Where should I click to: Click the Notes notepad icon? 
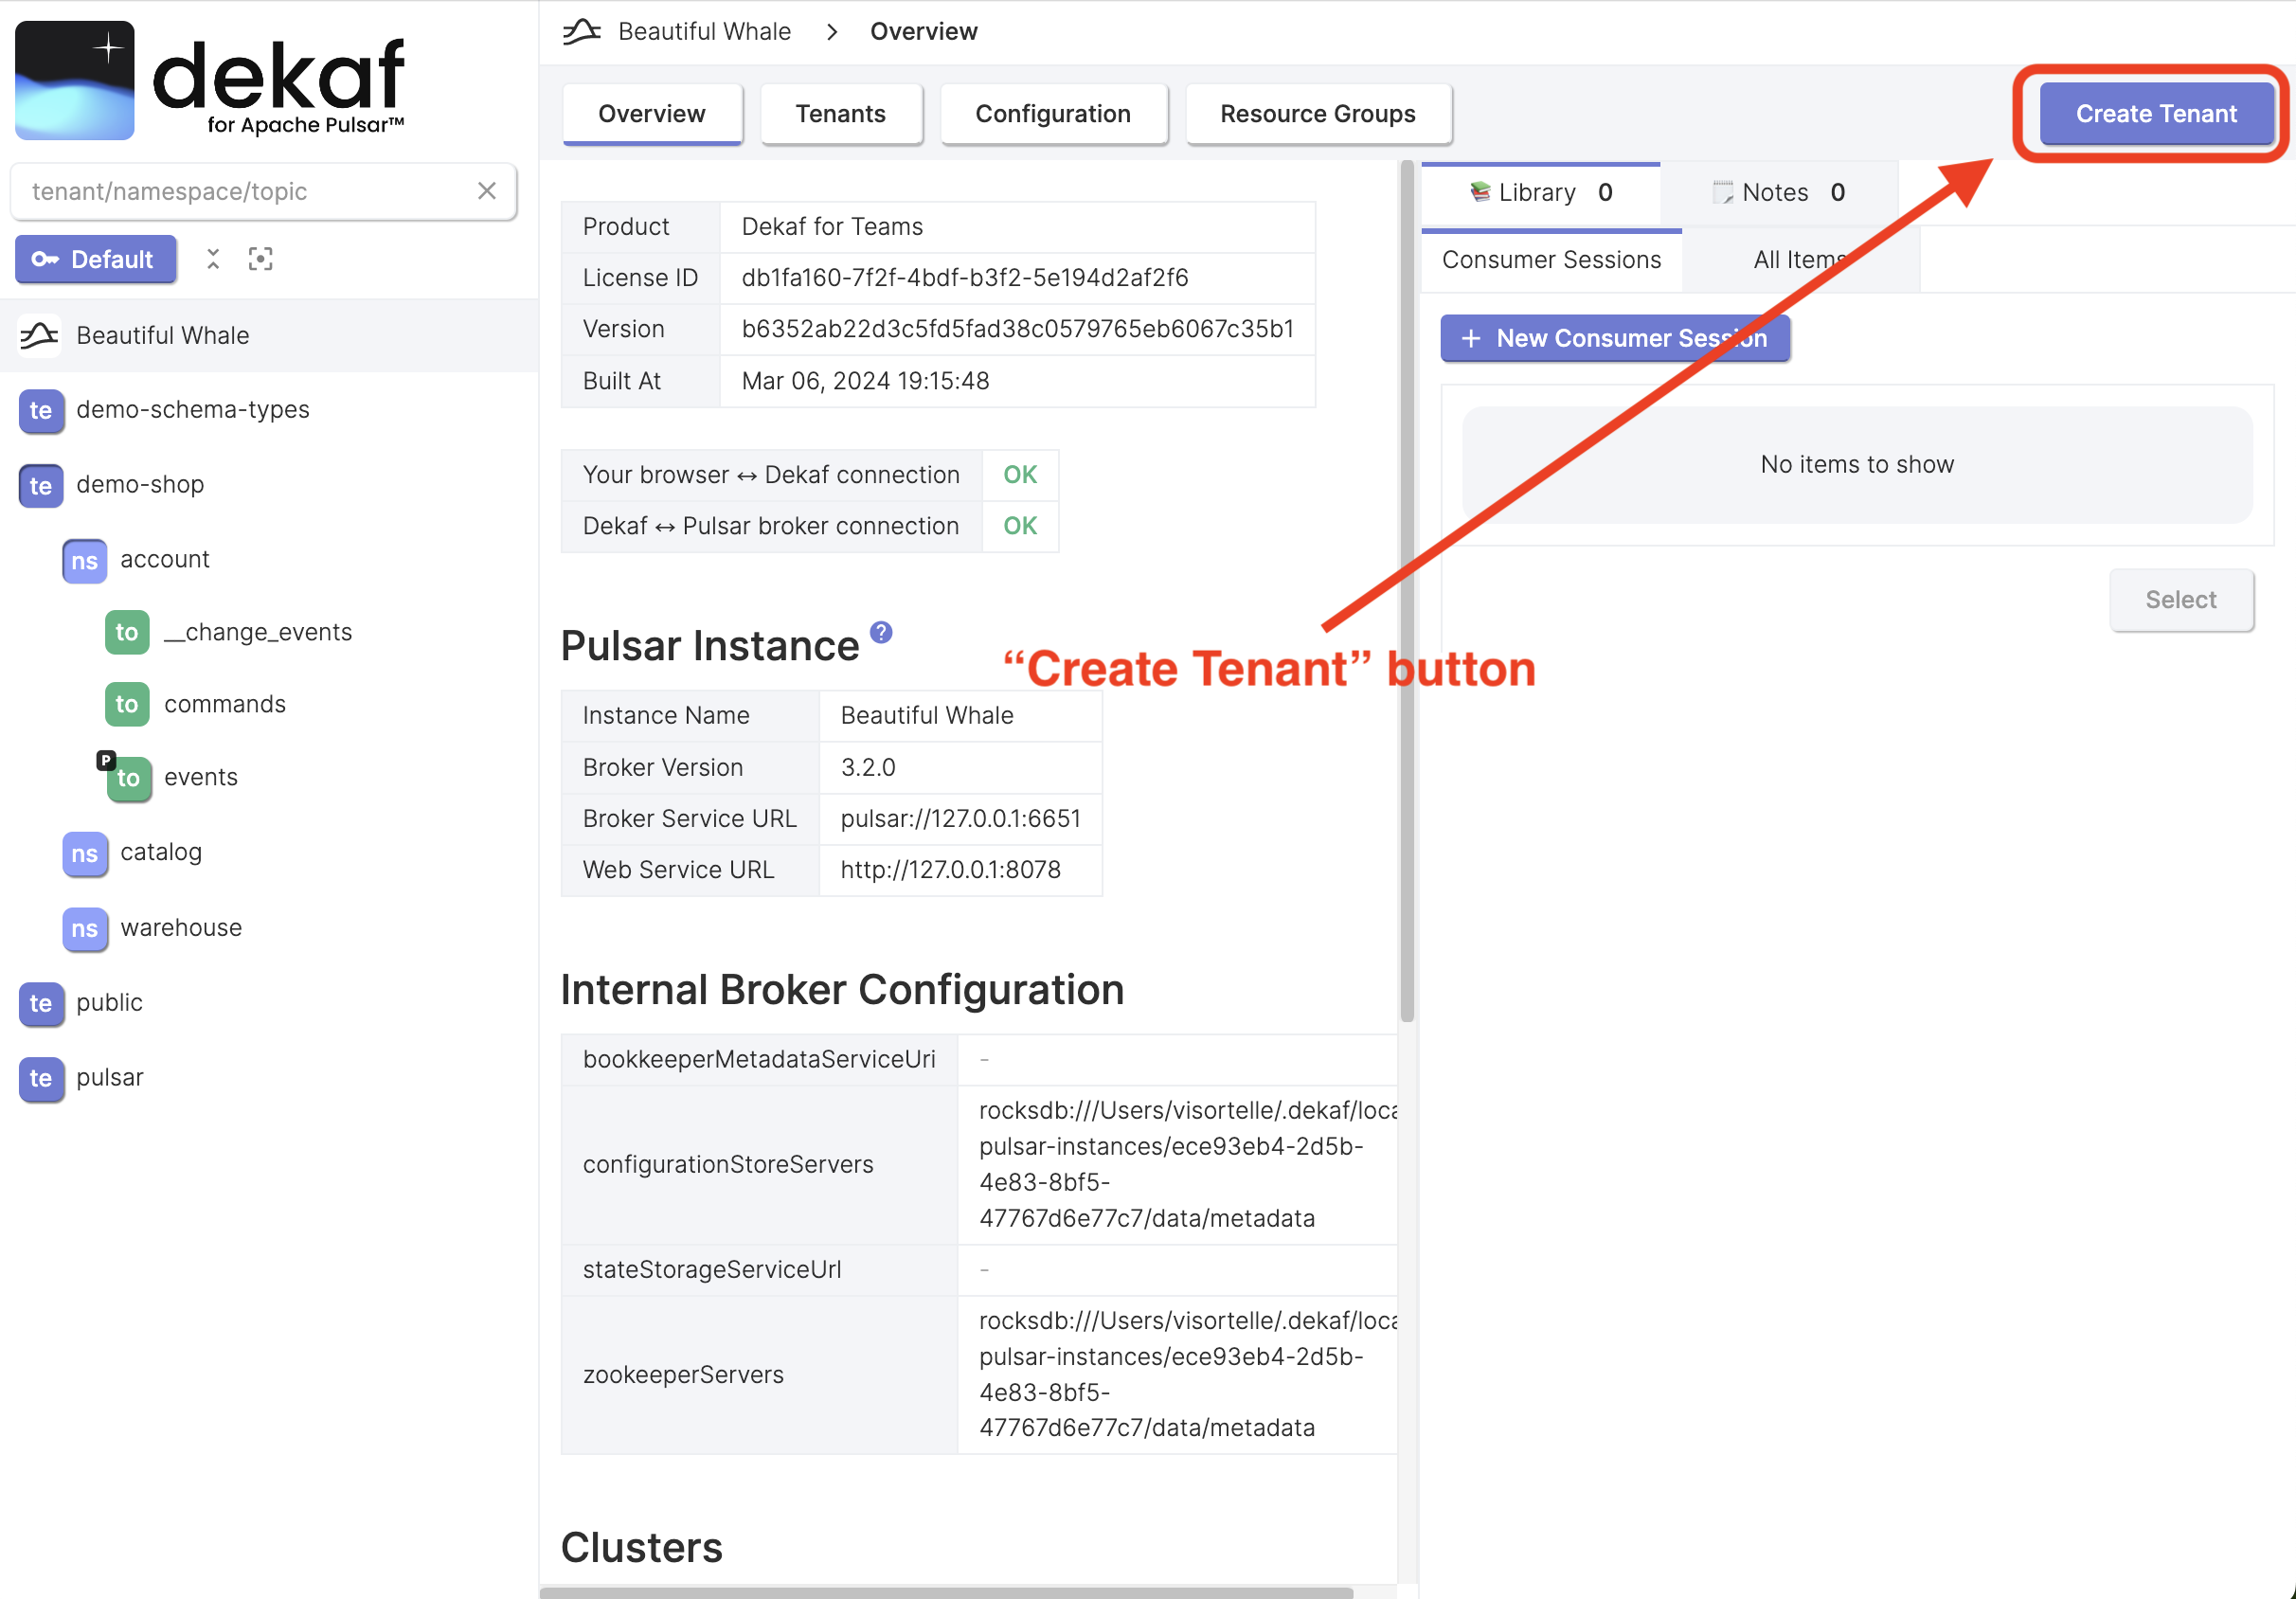[x=1723, y=192]
